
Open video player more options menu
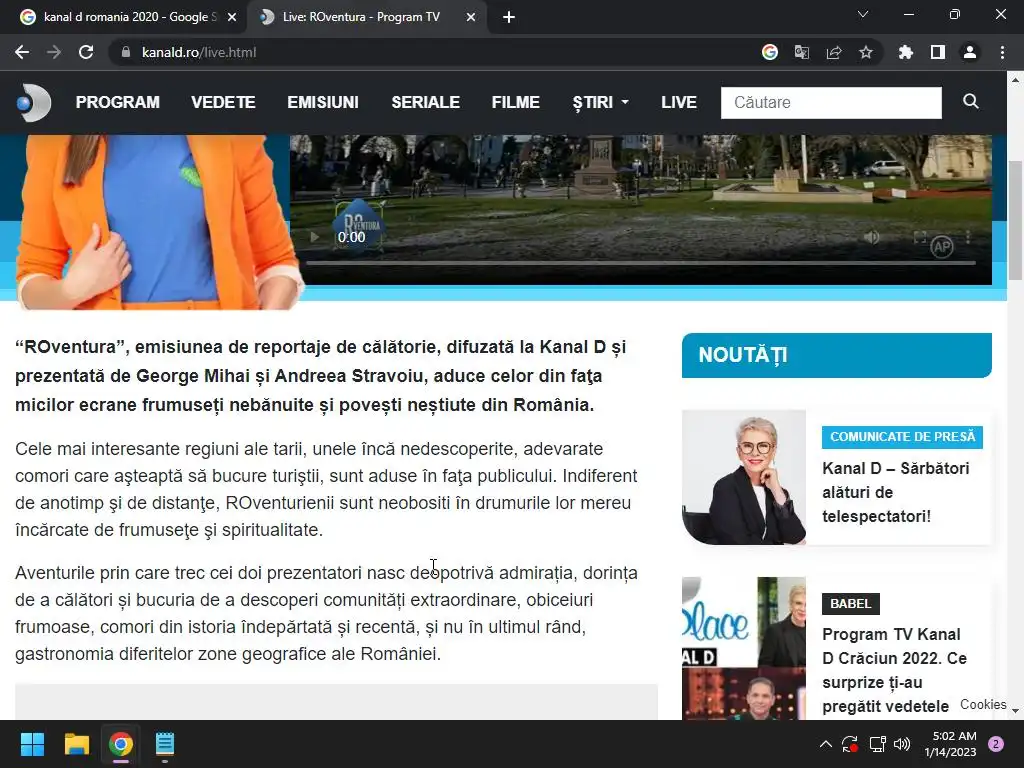coord(968,236)
